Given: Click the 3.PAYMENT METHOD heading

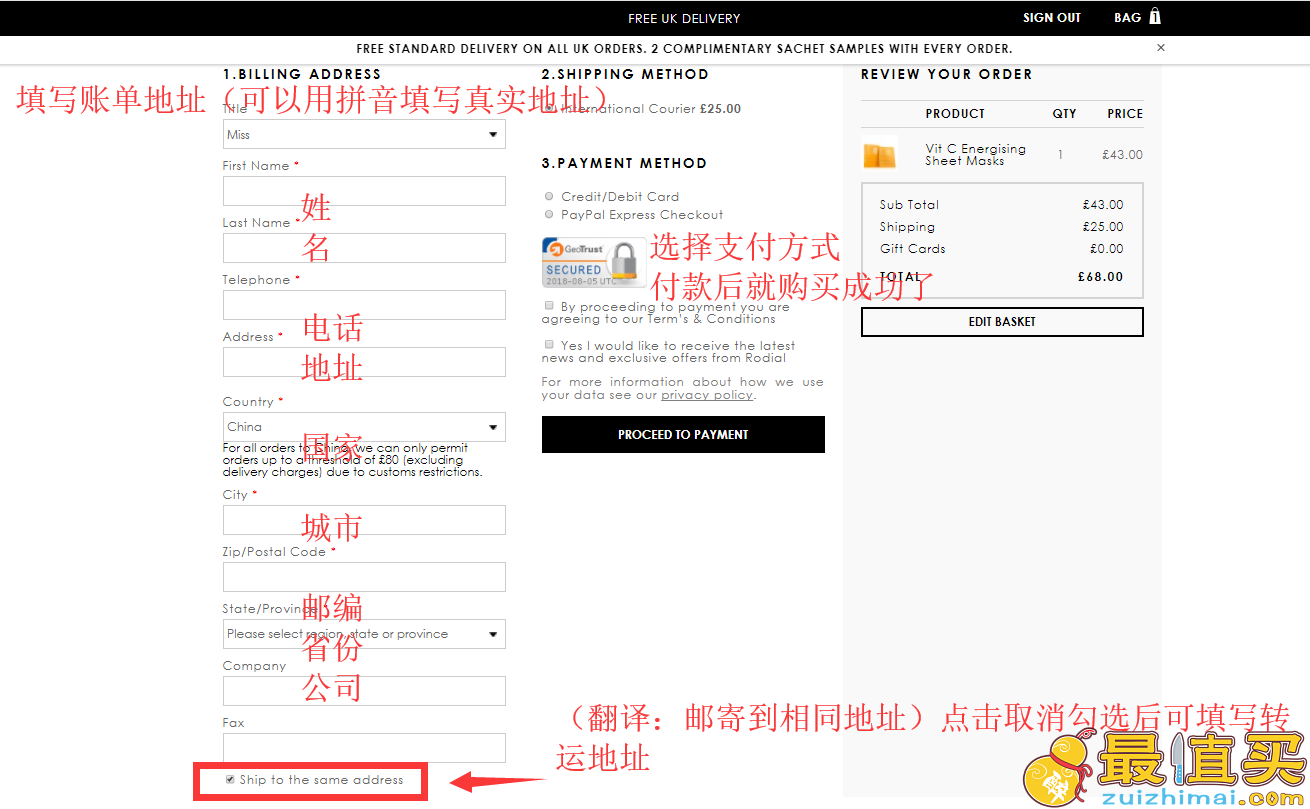Looking at the screenshot, I should tap(624, 163).
